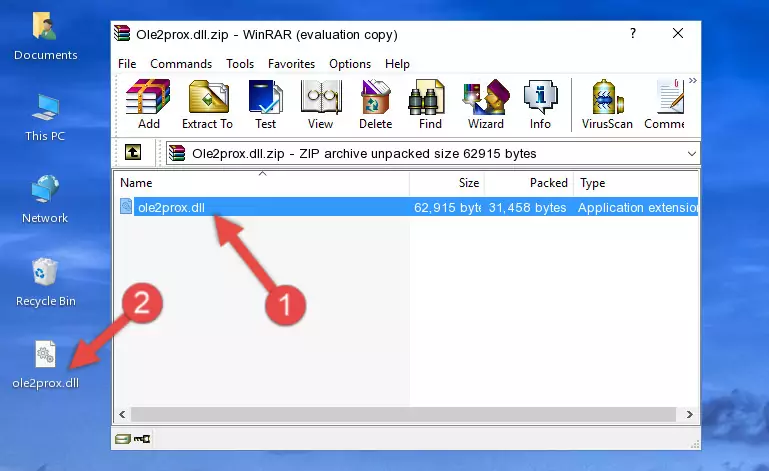The height and width of the screenshot is (471, 769).
Task: Open the Commands menu
Action: coord(181,64)
